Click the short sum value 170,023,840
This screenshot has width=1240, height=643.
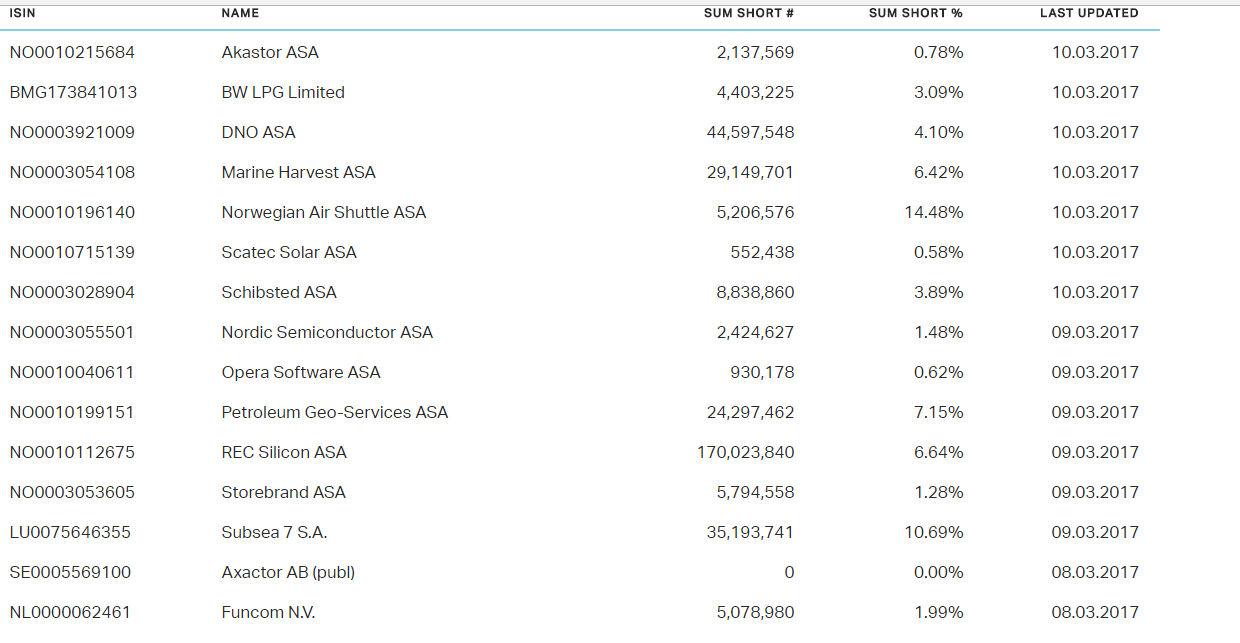tap(746, 452)
